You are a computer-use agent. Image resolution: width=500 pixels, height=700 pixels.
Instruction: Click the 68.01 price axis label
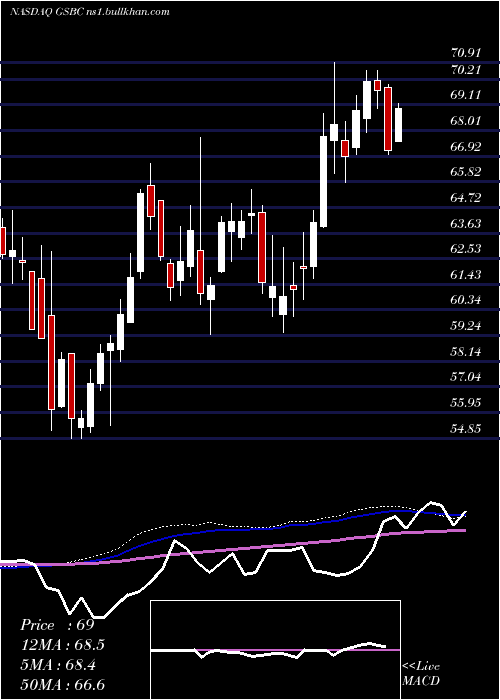[466, 121]
